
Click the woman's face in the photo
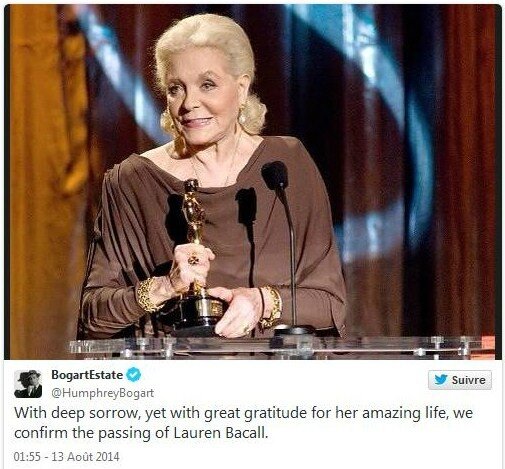click(x=200, y=100)
